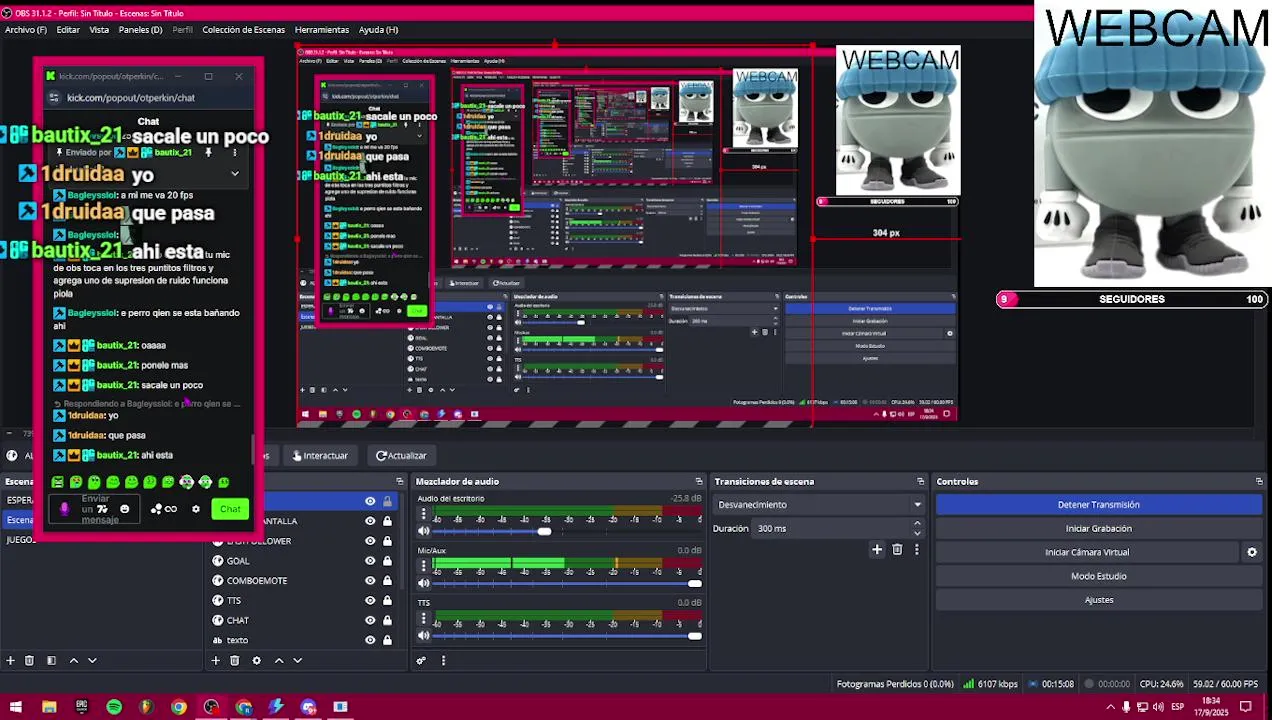Add a new source with plus icon

coord(215,660)
